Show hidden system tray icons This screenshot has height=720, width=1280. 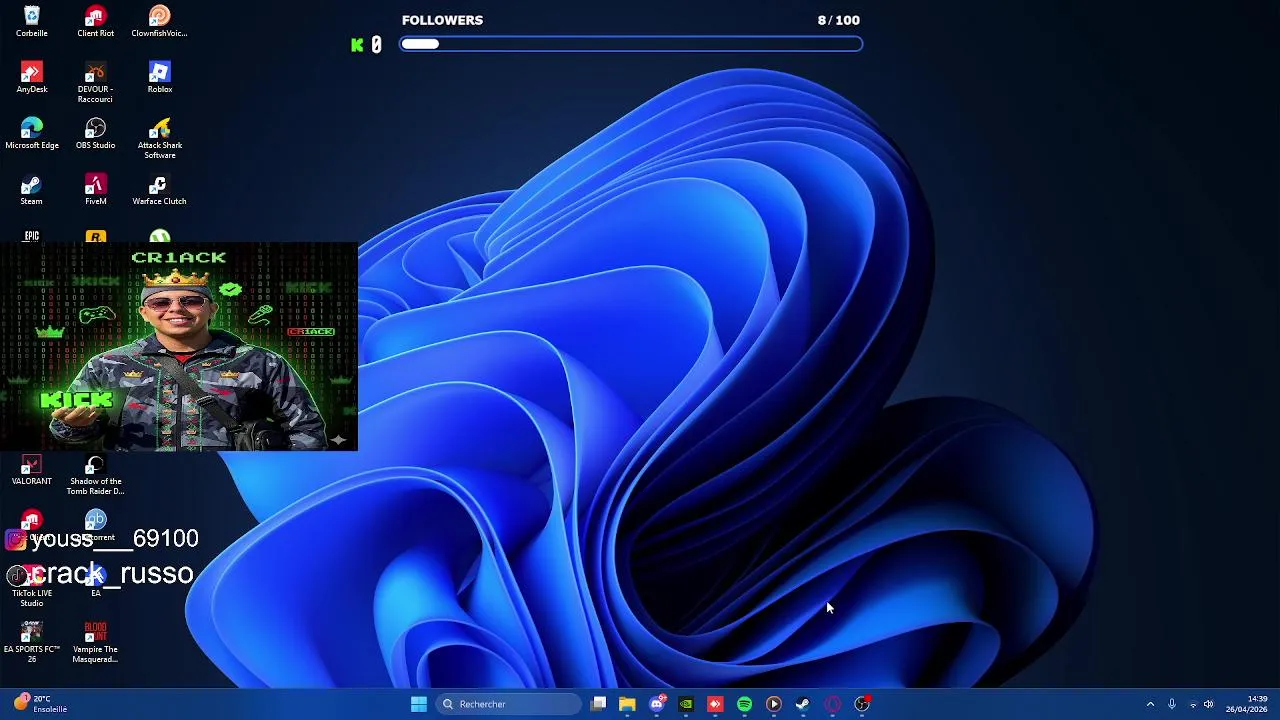point(1150,704)
